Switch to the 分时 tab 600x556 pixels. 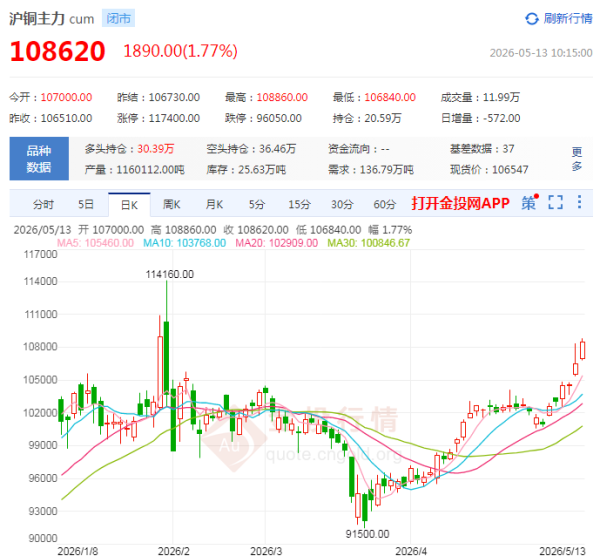point(43,204)
